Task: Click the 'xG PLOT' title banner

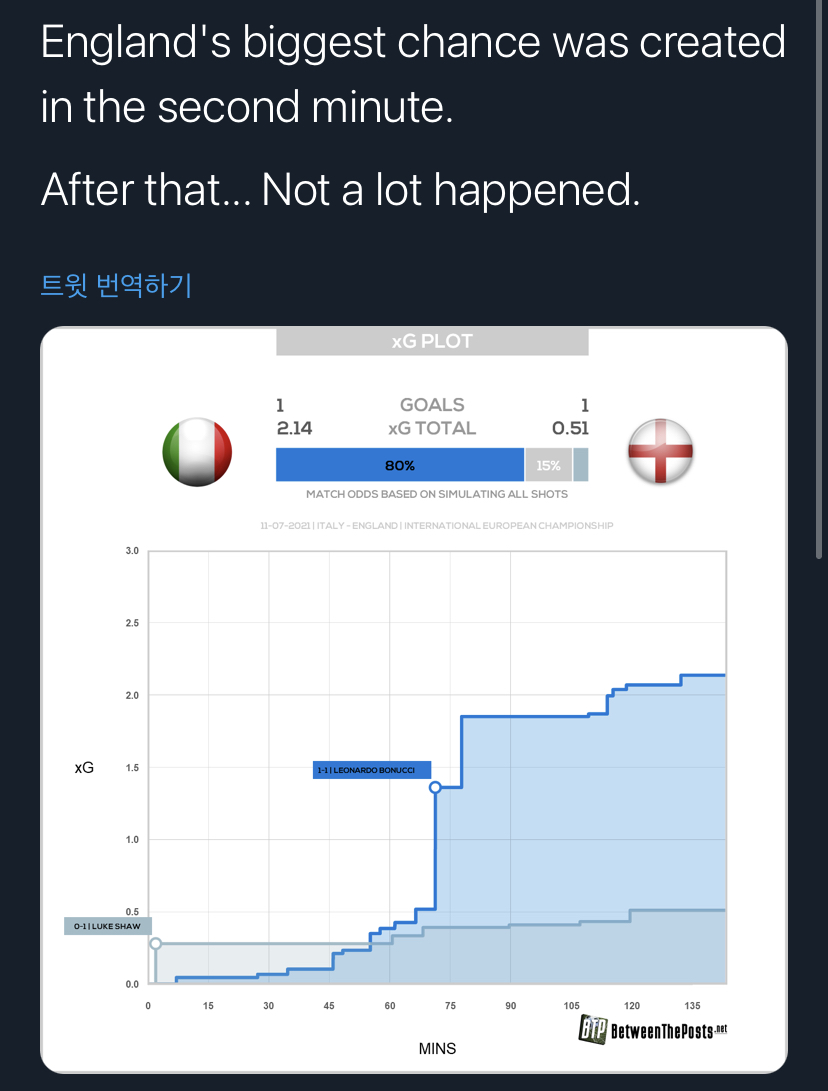Action: (x=432, y=341)
